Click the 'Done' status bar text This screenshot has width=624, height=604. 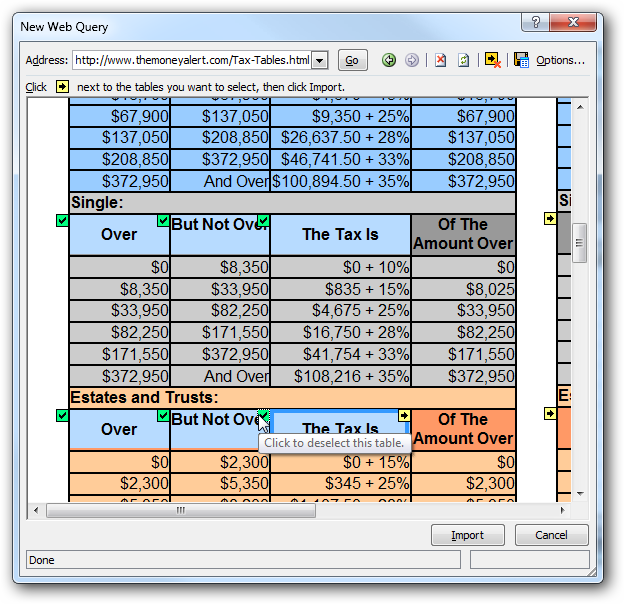click(x=42, y=560)
